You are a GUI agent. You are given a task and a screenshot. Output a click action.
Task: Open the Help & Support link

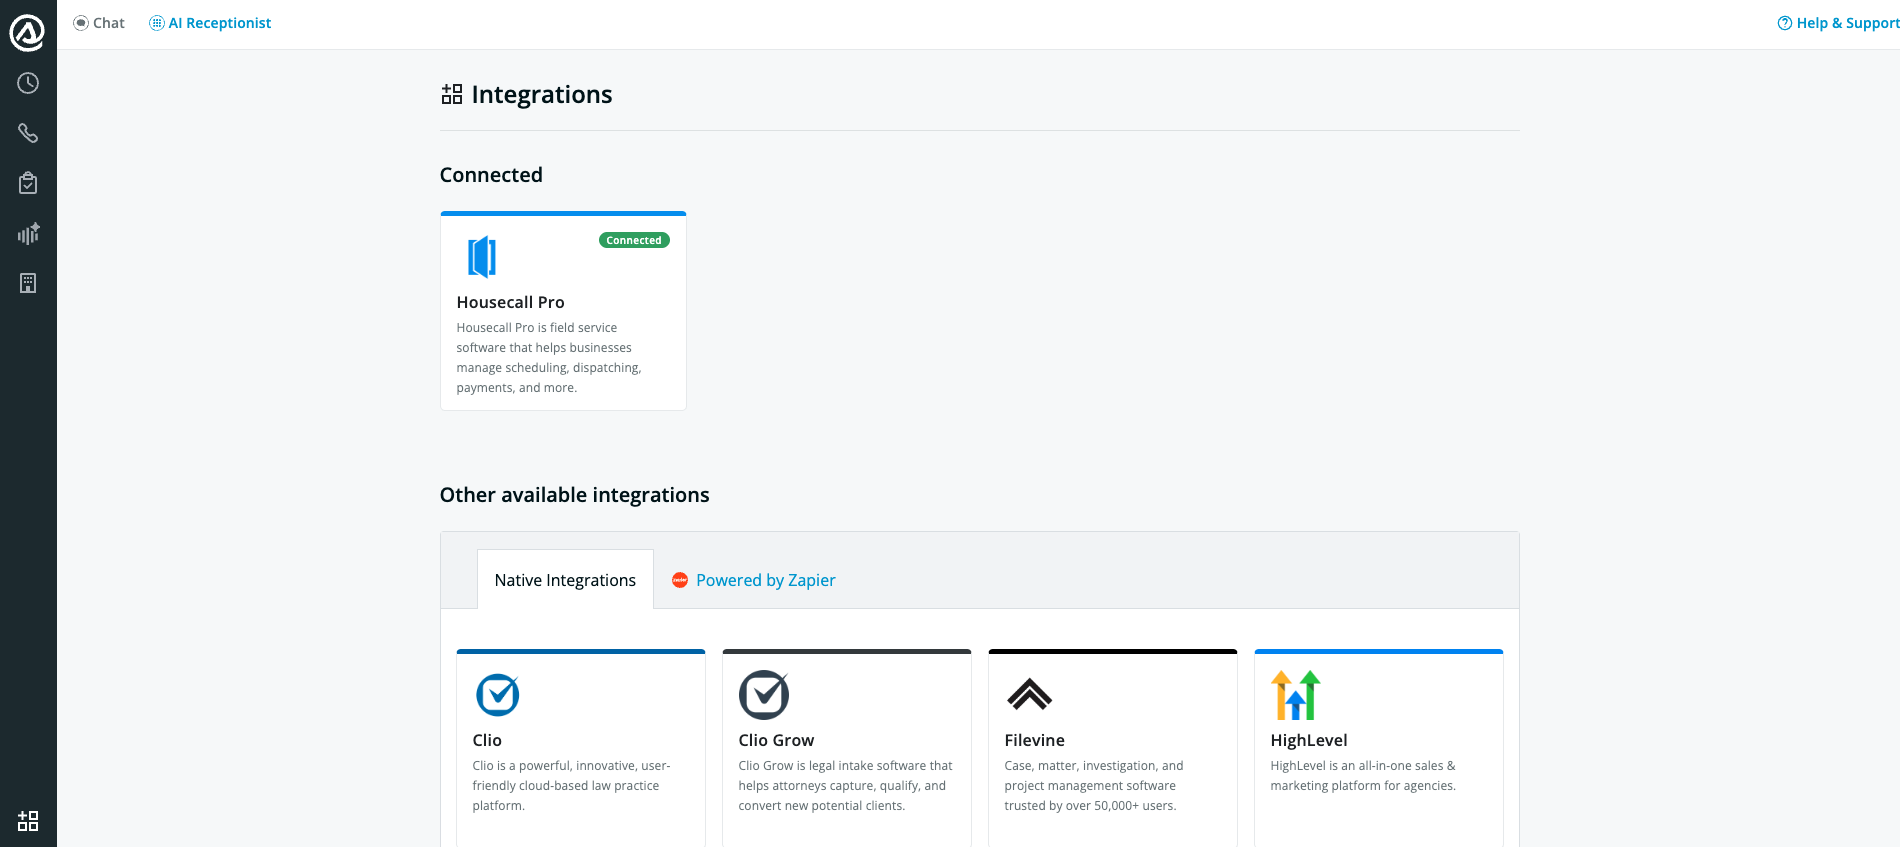coord(1838,23)
